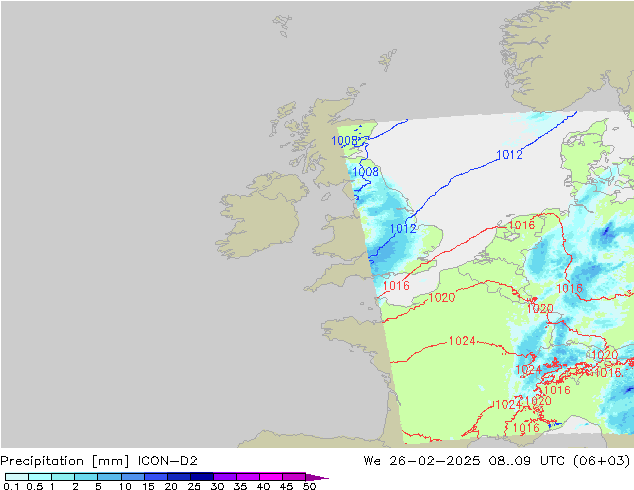Click the legend value '0.5'
The height and width of the screenshot is (490, 634).
[x=34, y=486]
